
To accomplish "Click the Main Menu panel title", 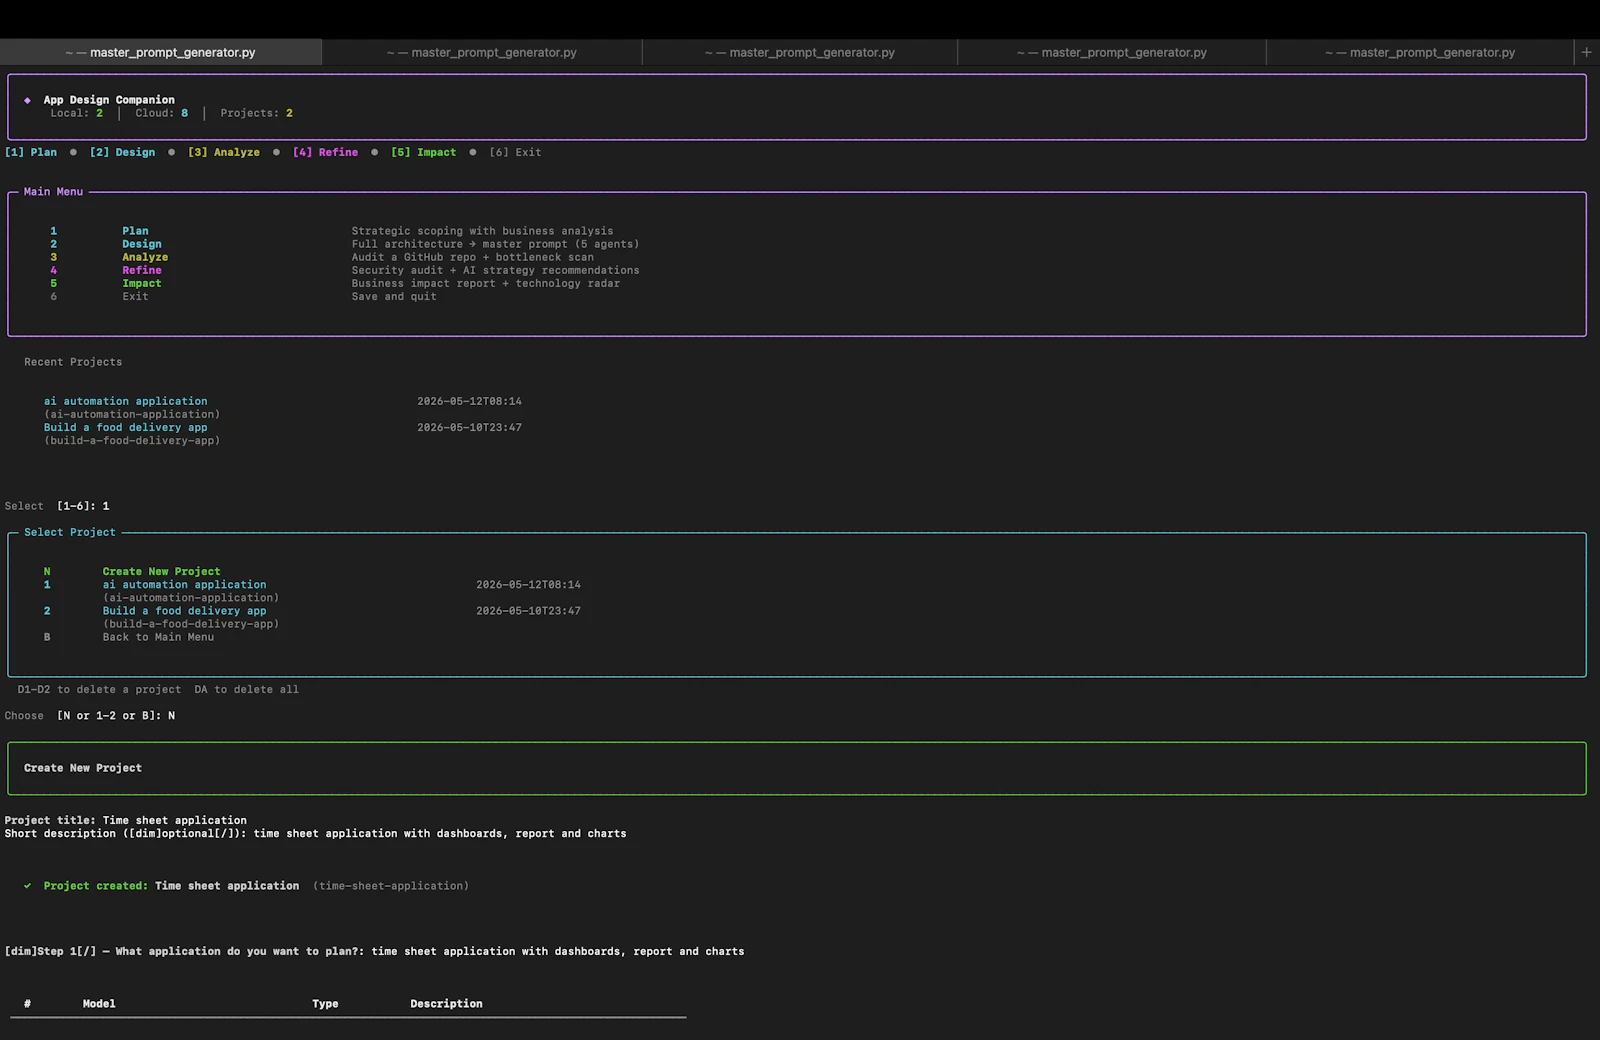I will click(54, 192).
